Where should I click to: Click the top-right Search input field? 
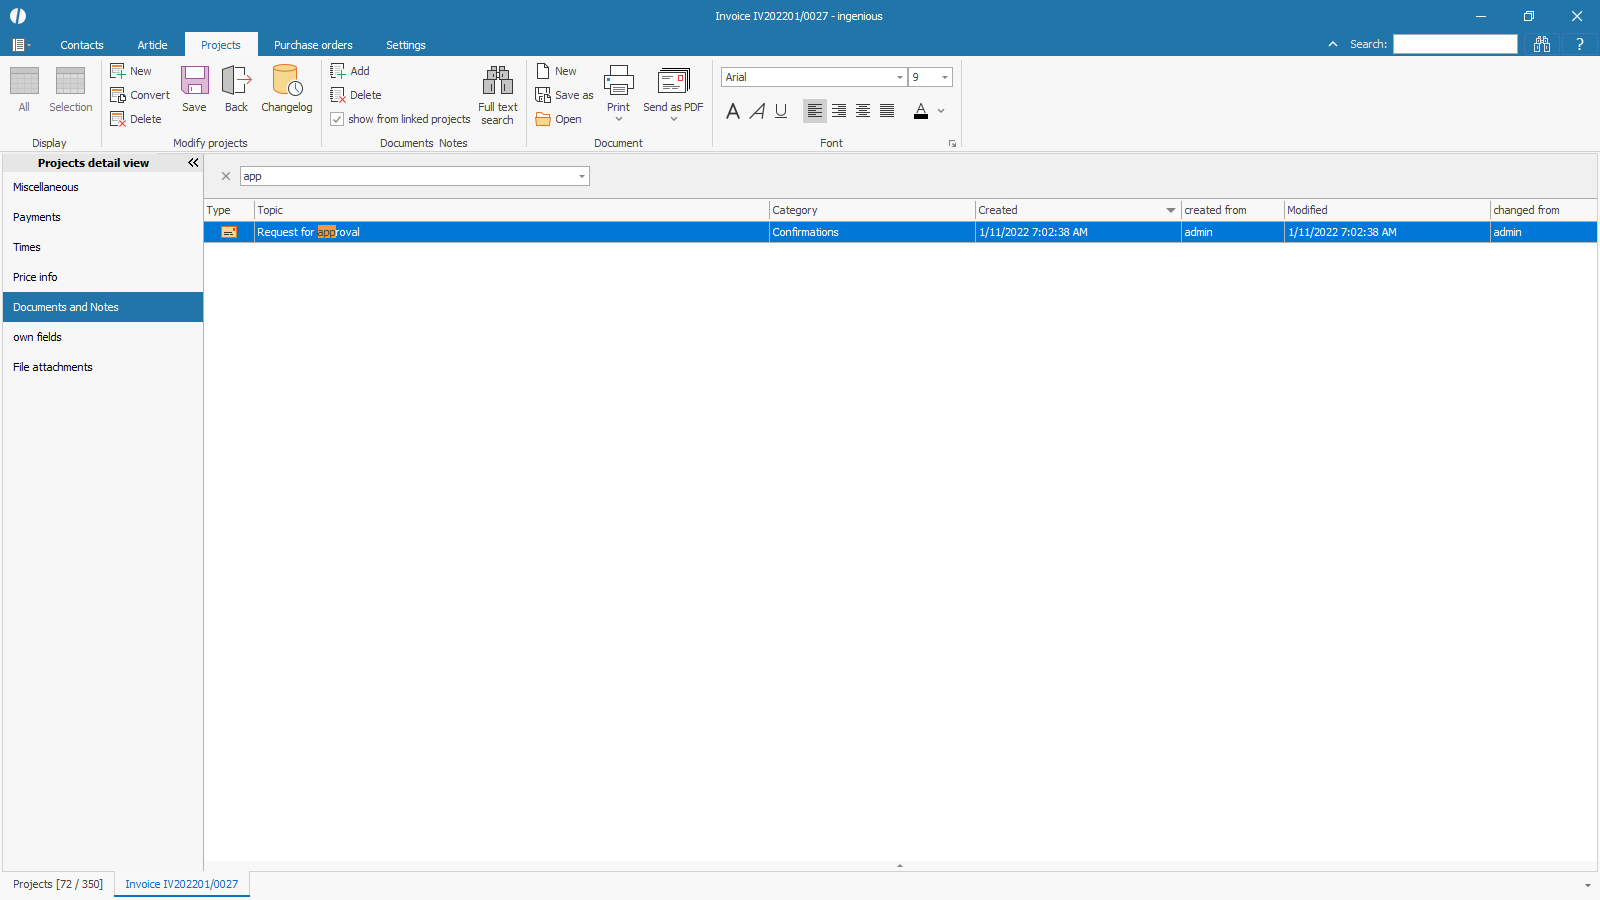tap(1455, 44)
